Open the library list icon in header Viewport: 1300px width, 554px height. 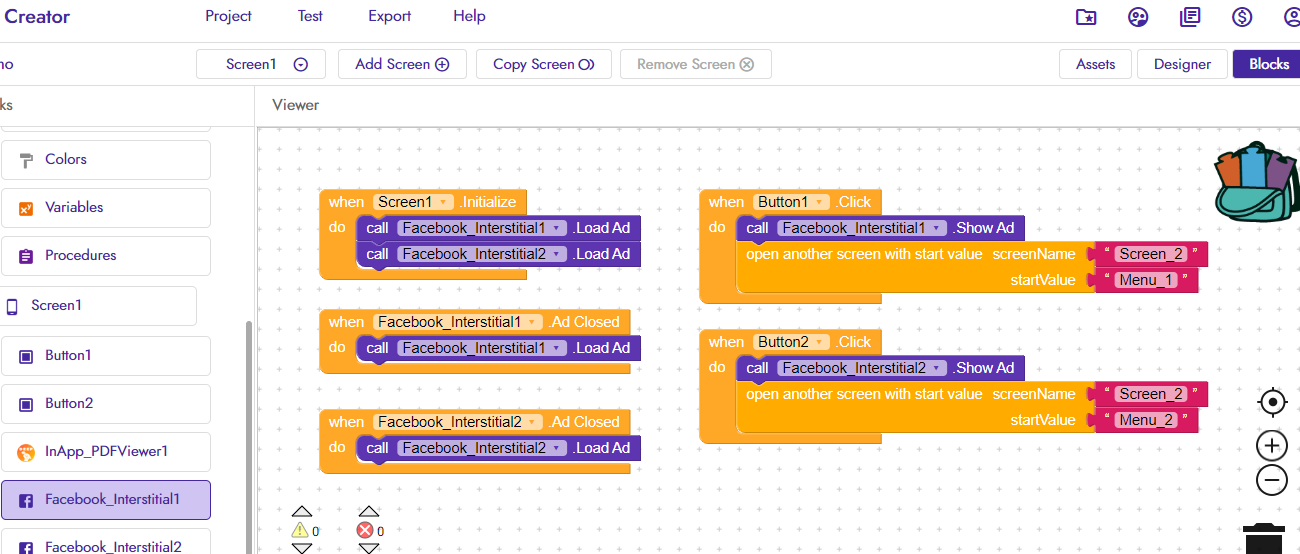coord(1190,17)
